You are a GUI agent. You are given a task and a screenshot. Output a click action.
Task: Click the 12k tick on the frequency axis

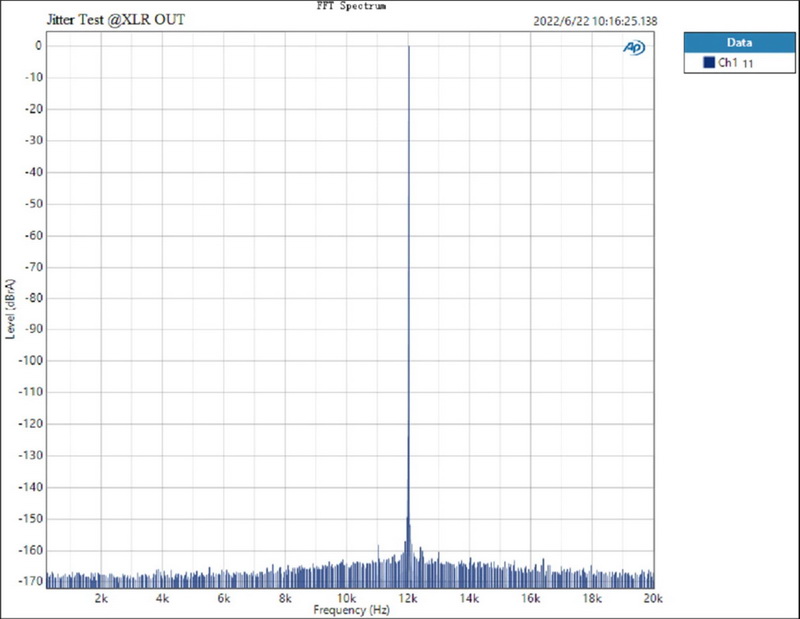408,598
